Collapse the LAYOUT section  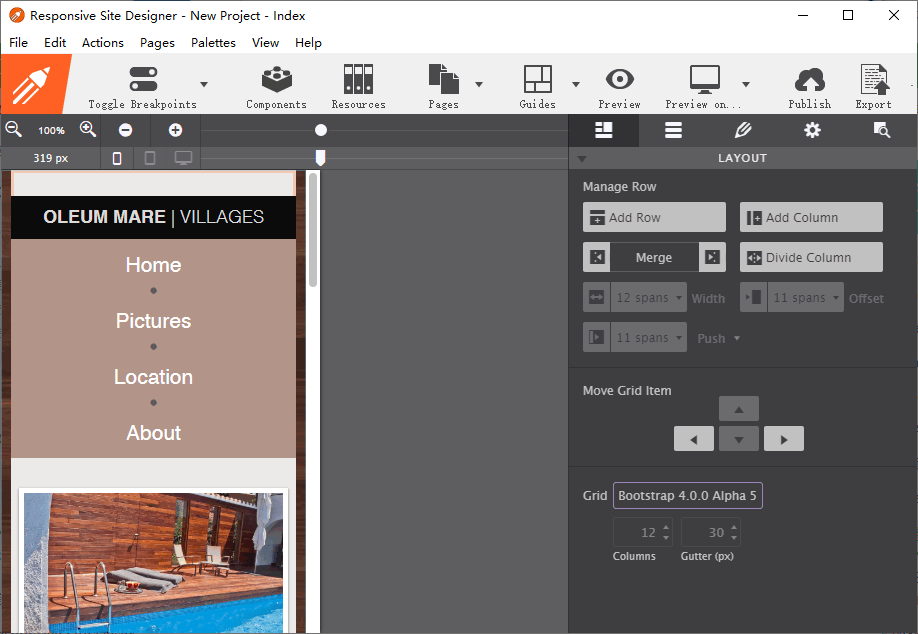(x=583, y=158)
